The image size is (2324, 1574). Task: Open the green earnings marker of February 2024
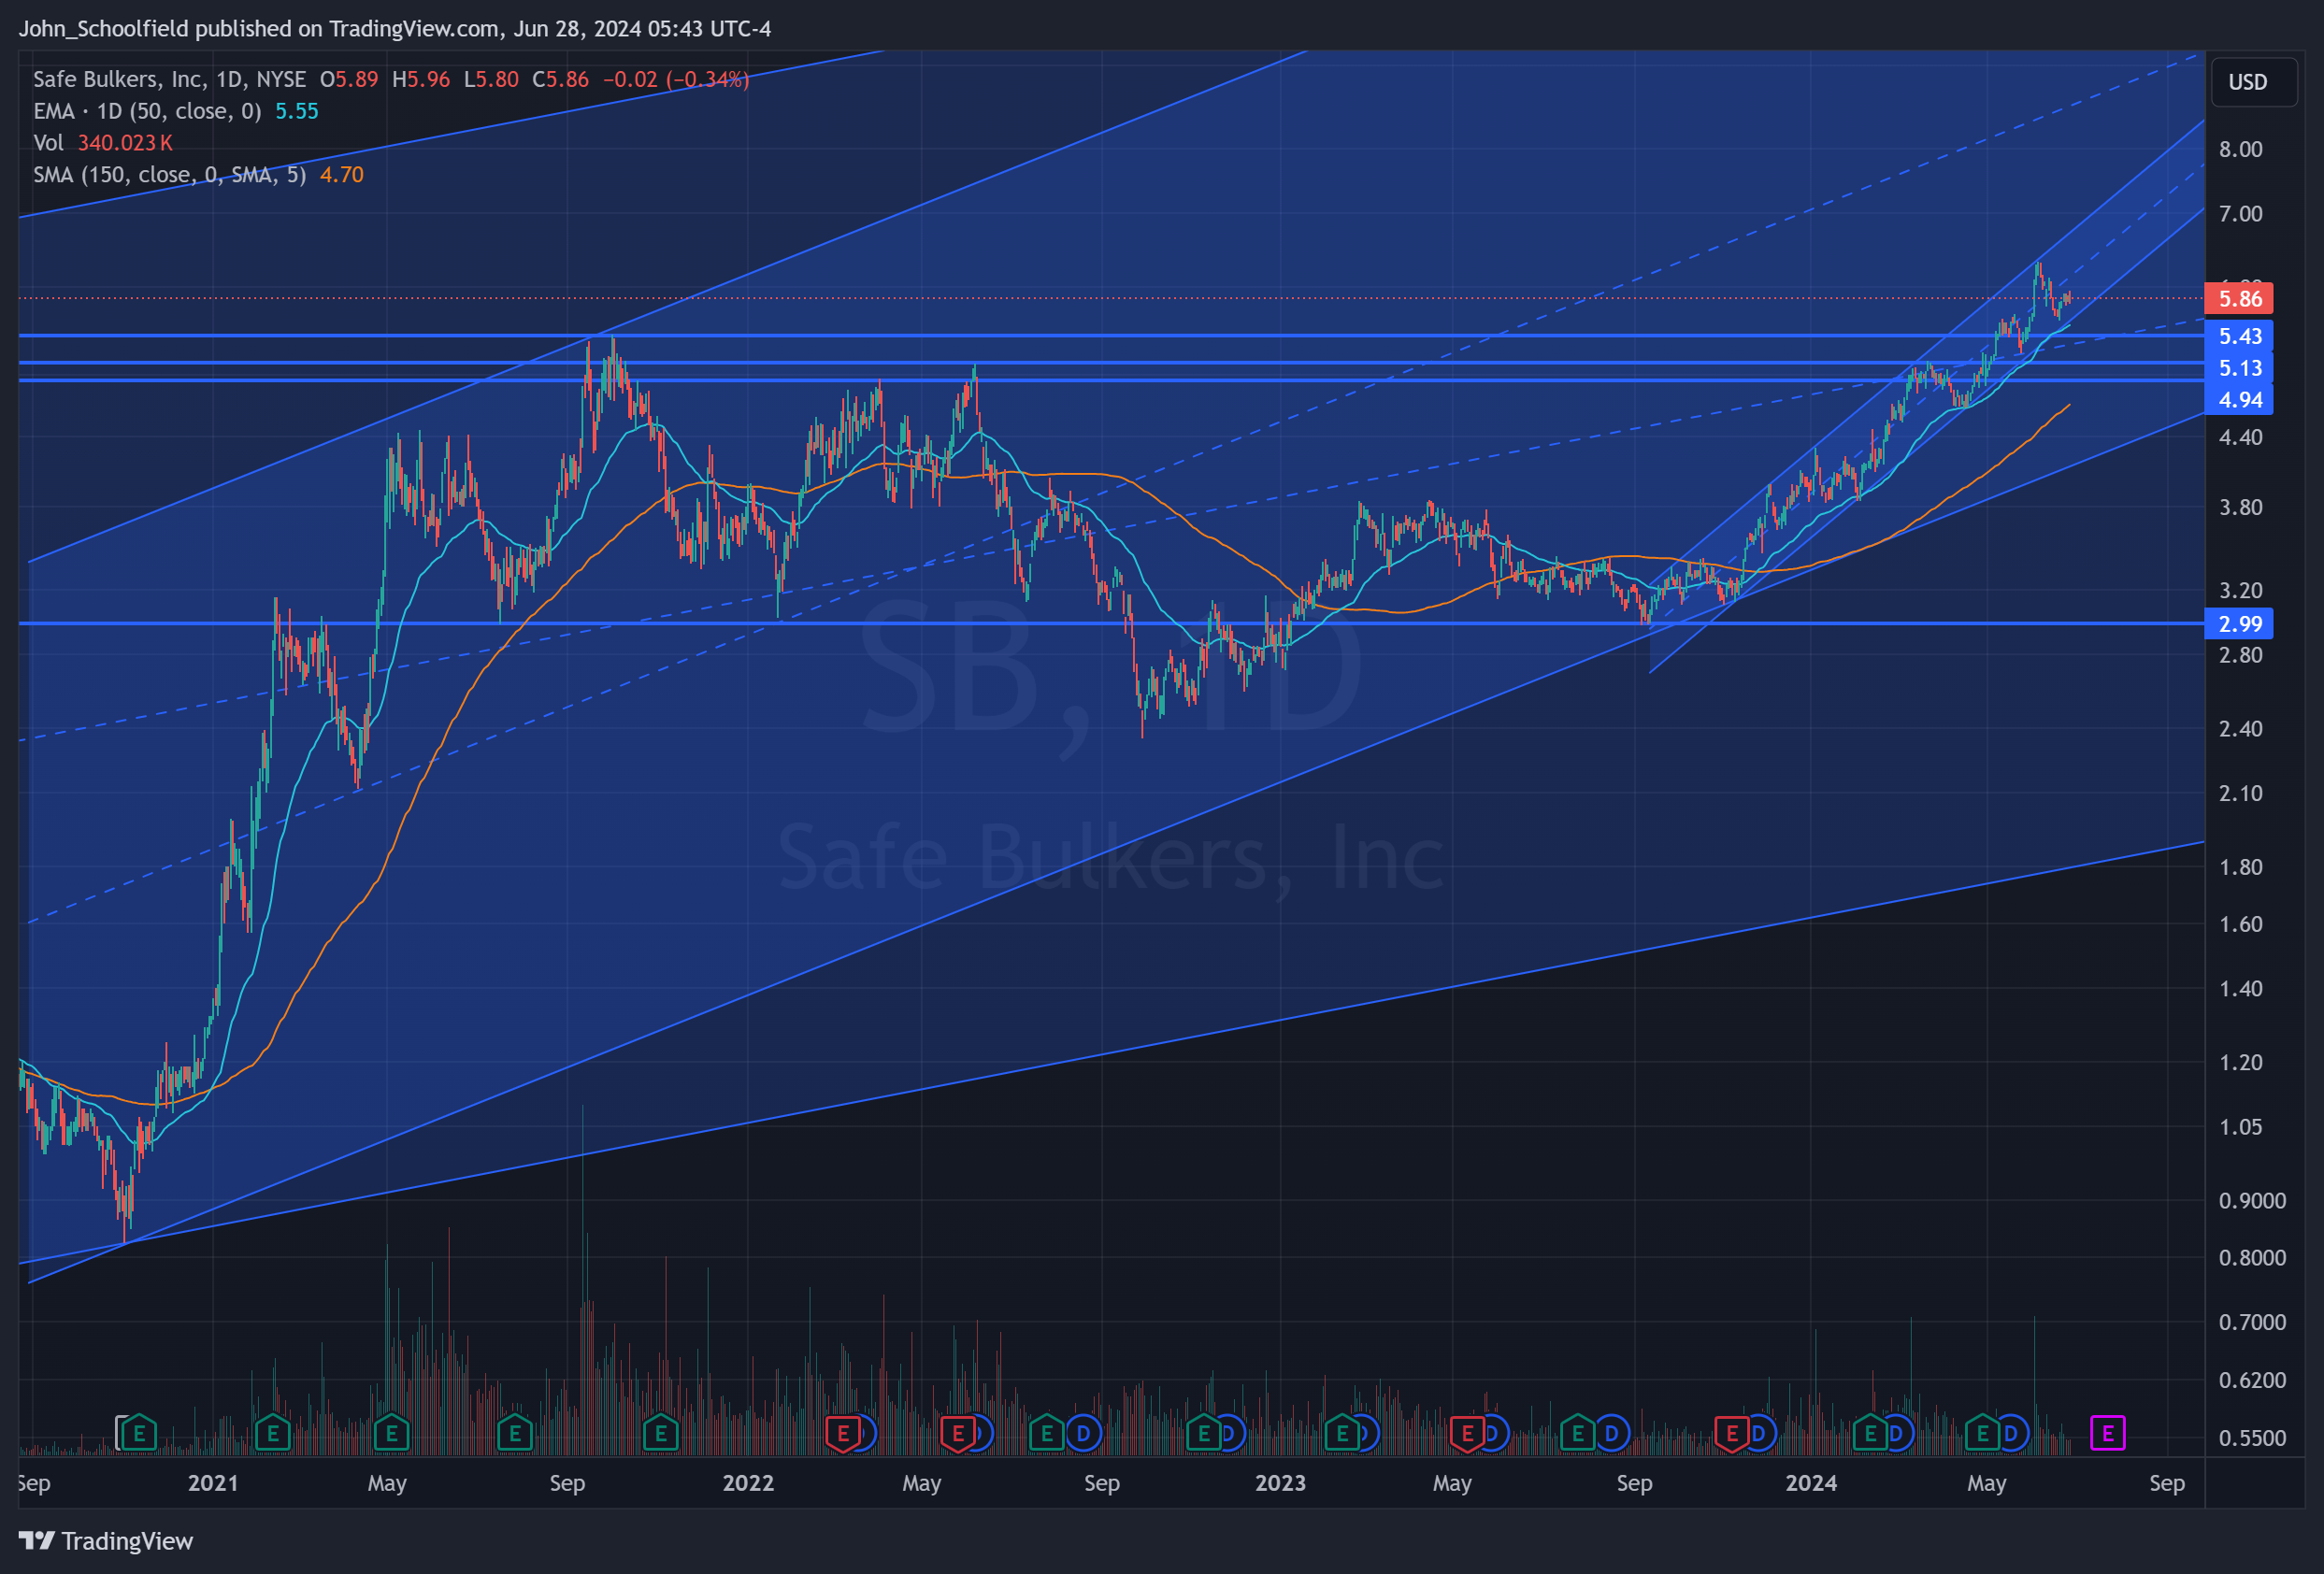coord(1869,1434)
